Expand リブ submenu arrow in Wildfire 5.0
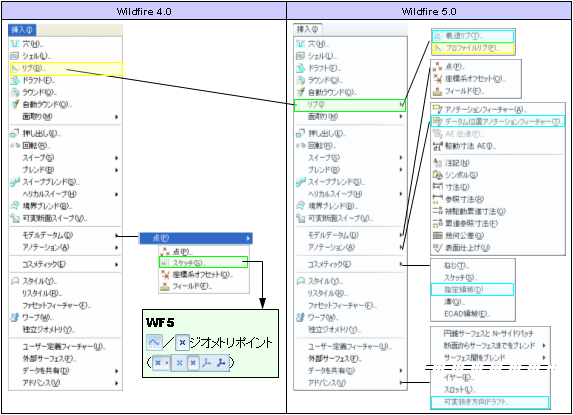 [x=401, y=105]
